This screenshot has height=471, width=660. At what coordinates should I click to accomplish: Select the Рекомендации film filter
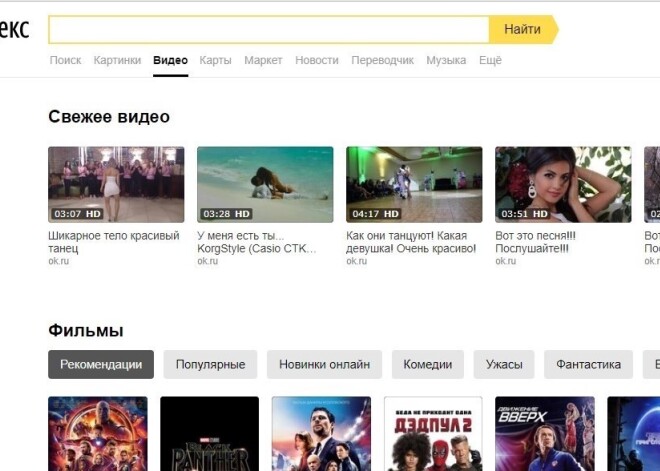[x=101, y=364]
